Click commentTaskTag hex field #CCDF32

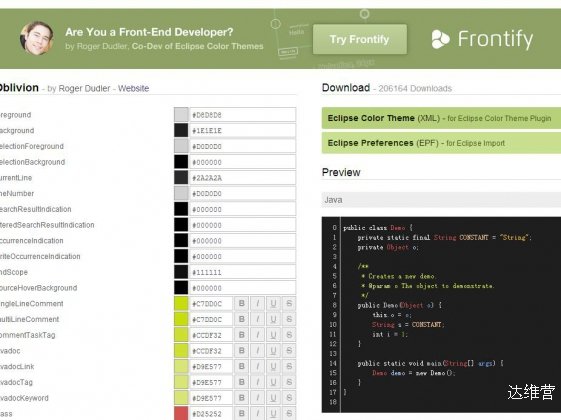click(x=211, y=335)
